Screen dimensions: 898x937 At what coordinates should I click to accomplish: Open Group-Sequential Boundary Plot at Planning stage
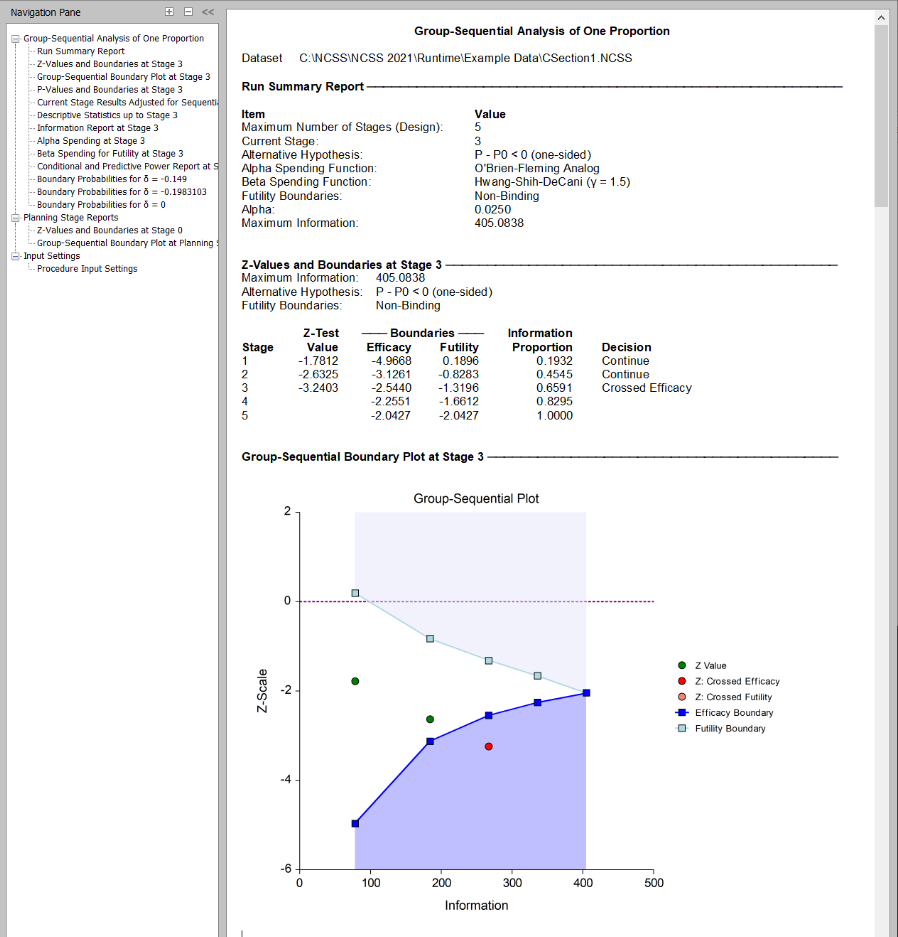[127, 243]
